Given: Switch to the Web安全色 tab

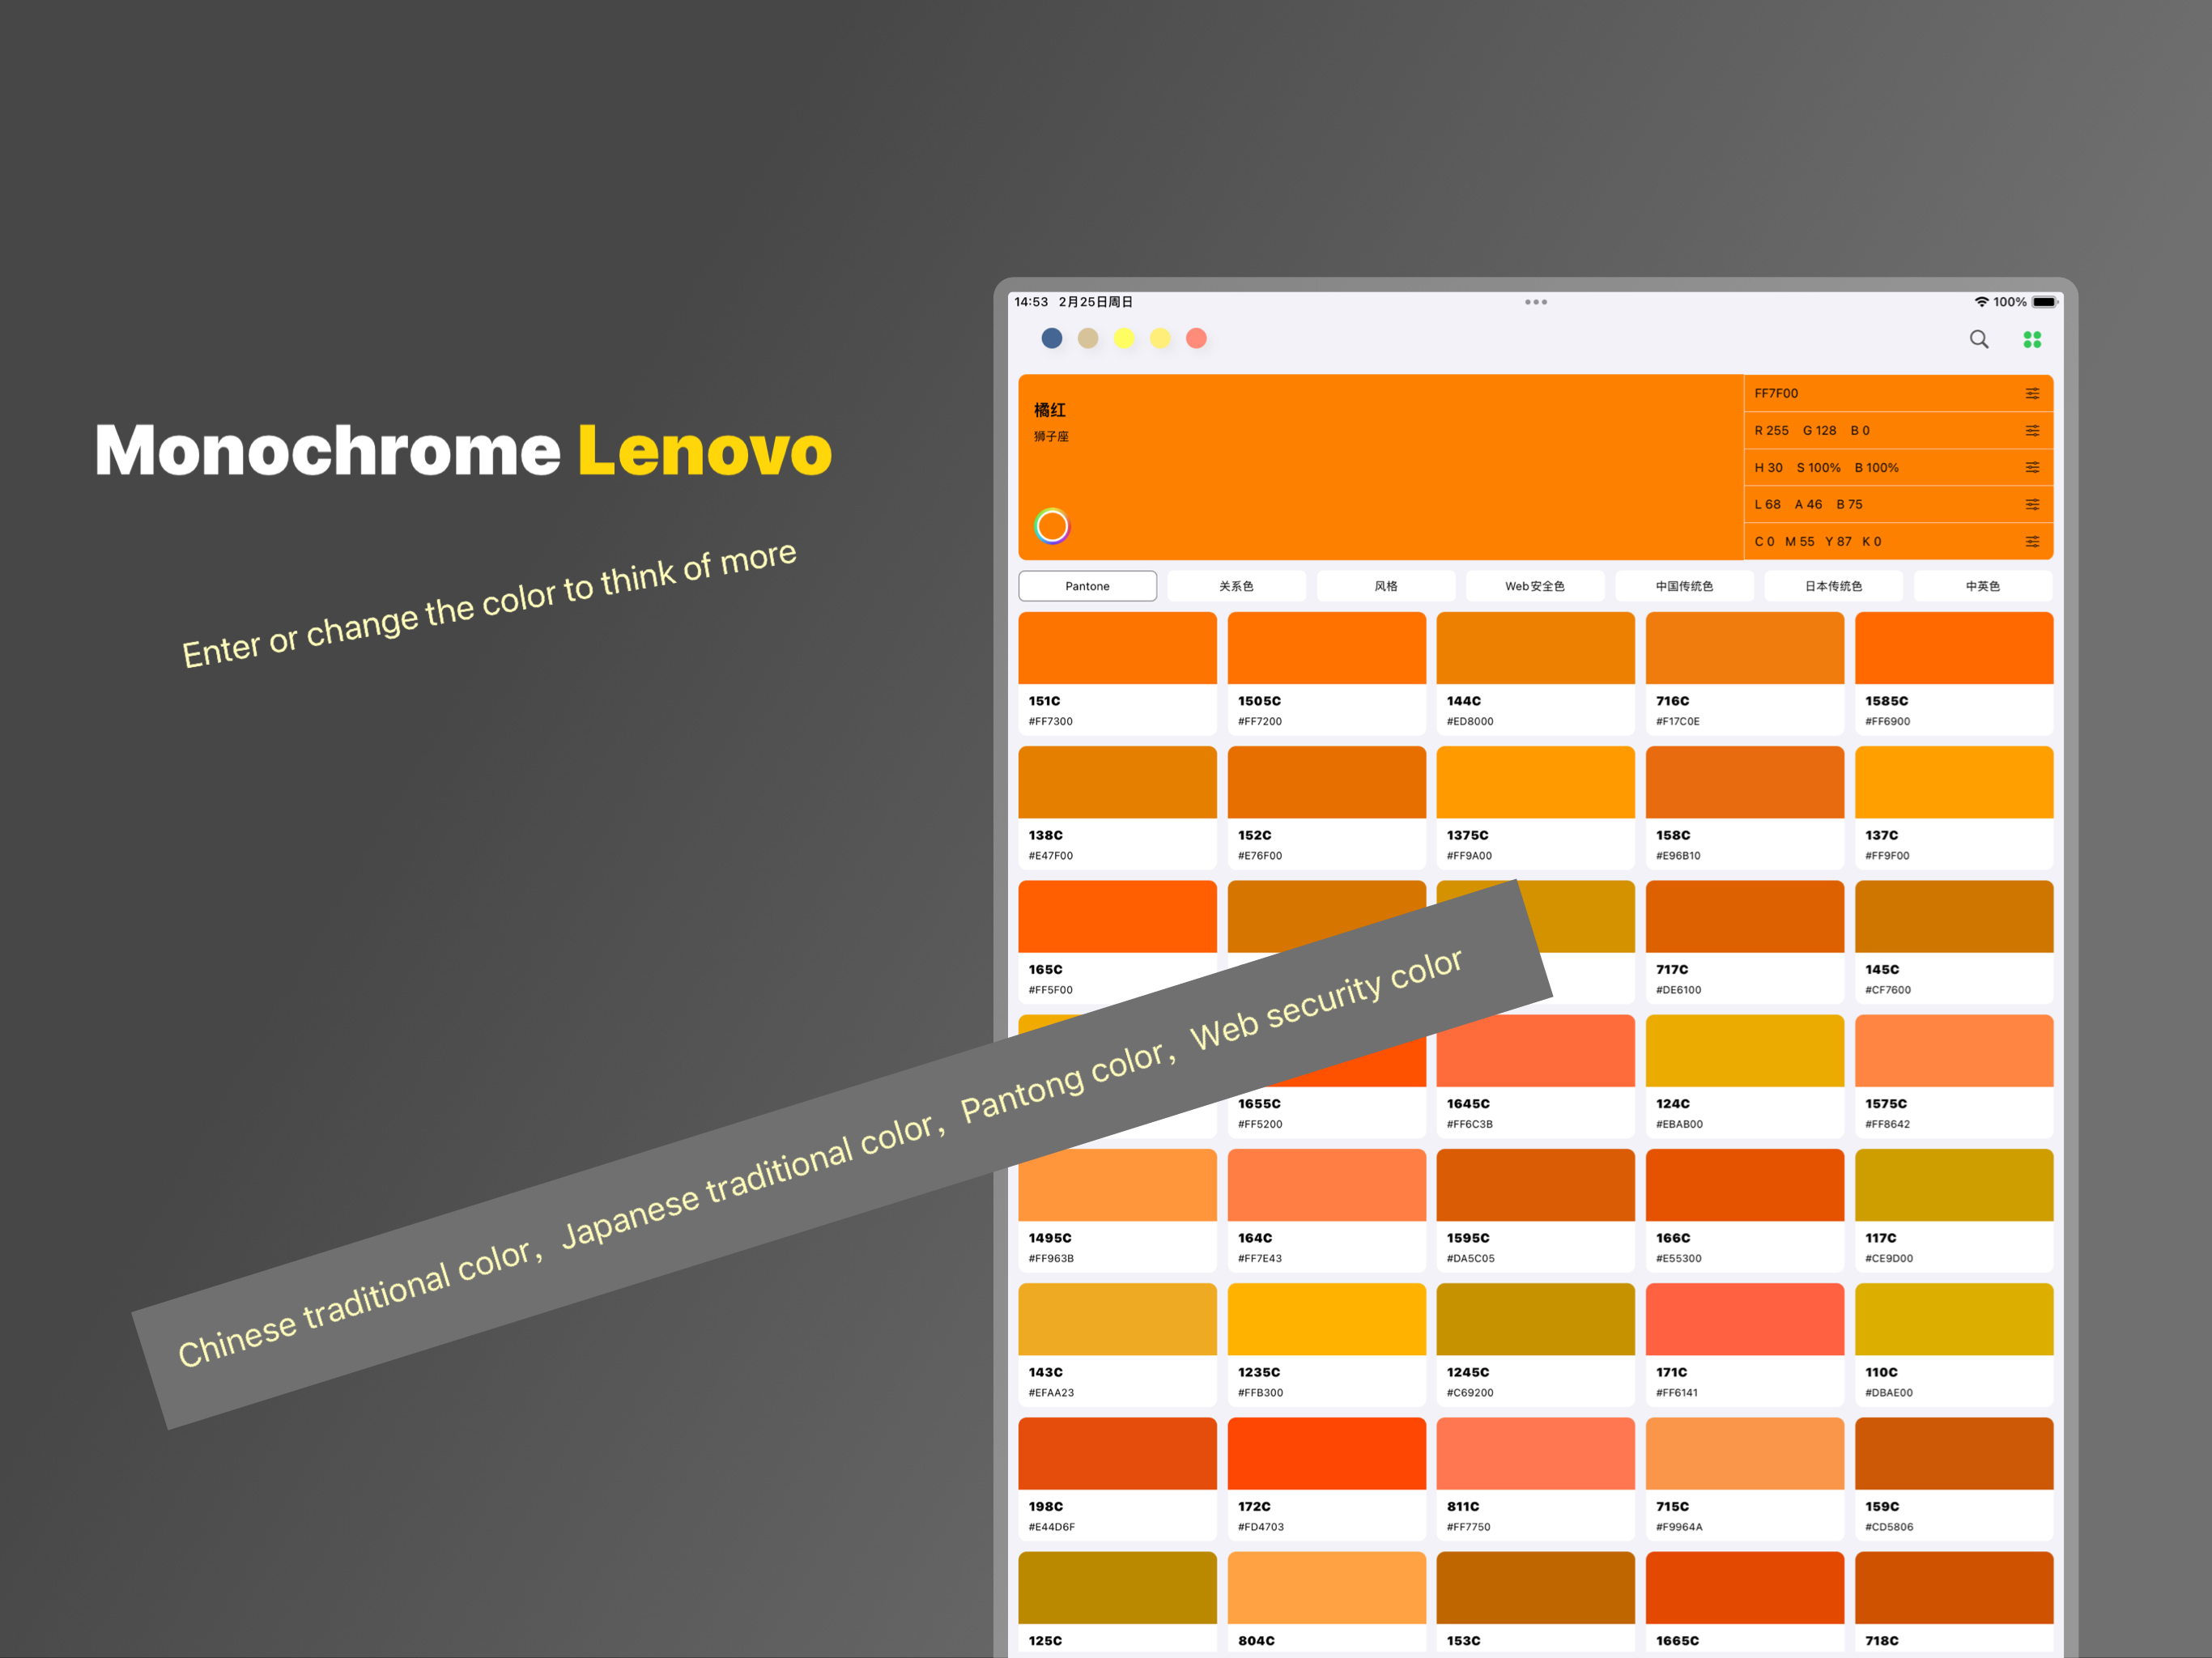Looking at the screenshot, I should pyautogui.click(x=1534, y=586).
